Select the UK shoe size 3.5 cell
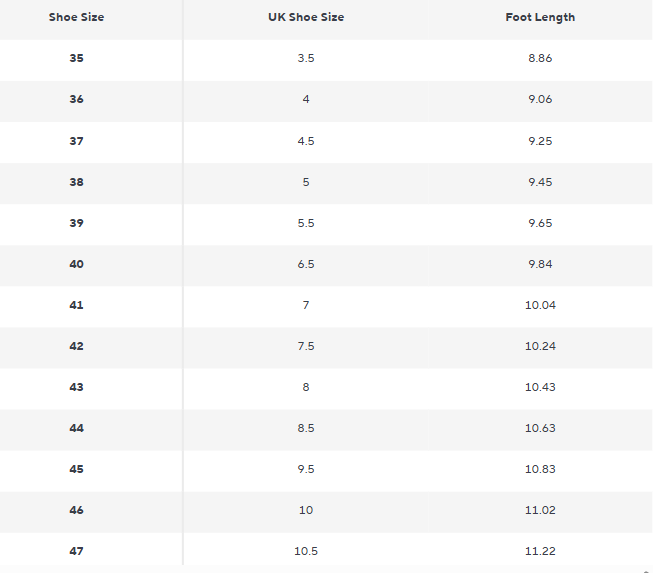The height and width of the screenshot is (573, 653). (x=306, y=59)
